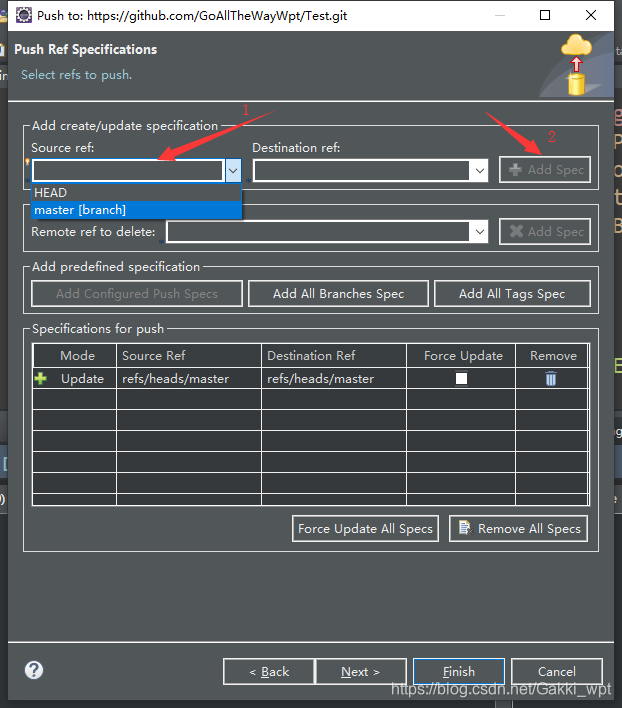Viewport: 622px width, 708px height.
Task: Click the Force Update column header
Action: click(461, 356)
